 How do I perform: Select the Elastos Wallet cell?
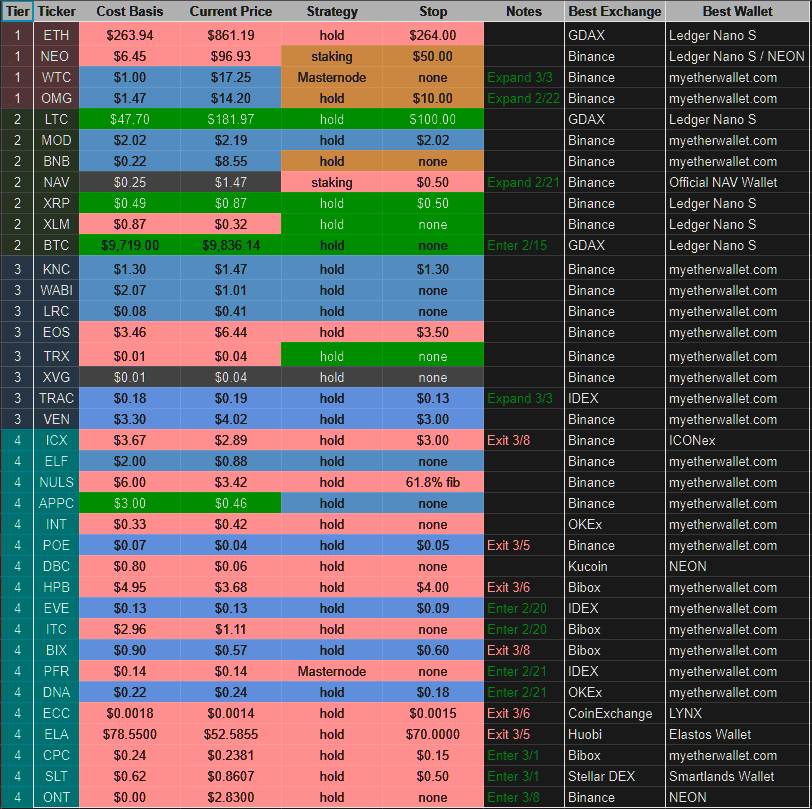(x=737, y=734)
